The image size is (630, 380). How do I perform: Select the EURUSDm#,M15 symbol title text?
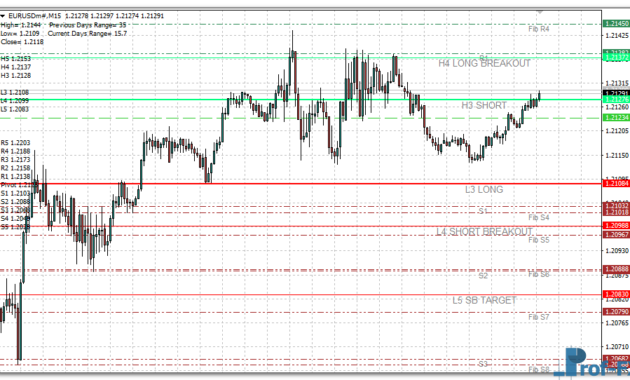[x=35, y=16]
